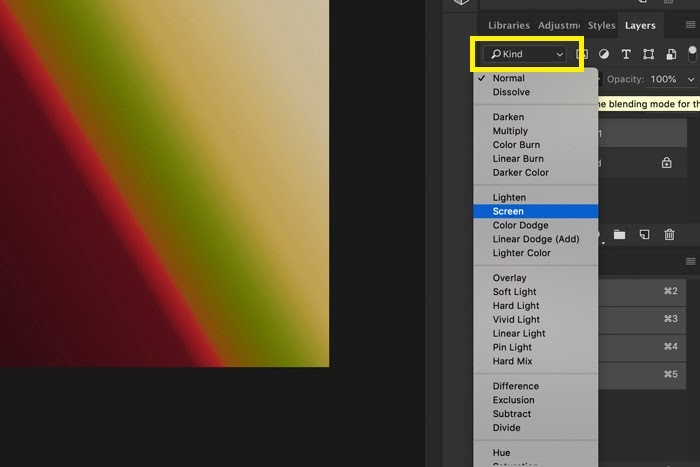Pick Overlay blending mode
Image resolution: width=700 pixels, height=467 pixels.
(x=509, y=278)
